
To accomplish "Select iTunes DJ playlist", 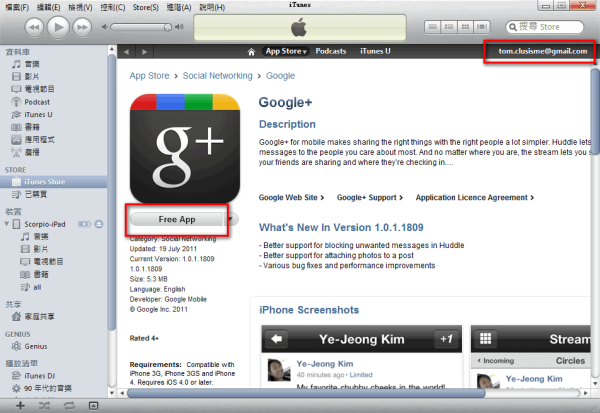I will point(34,376).
